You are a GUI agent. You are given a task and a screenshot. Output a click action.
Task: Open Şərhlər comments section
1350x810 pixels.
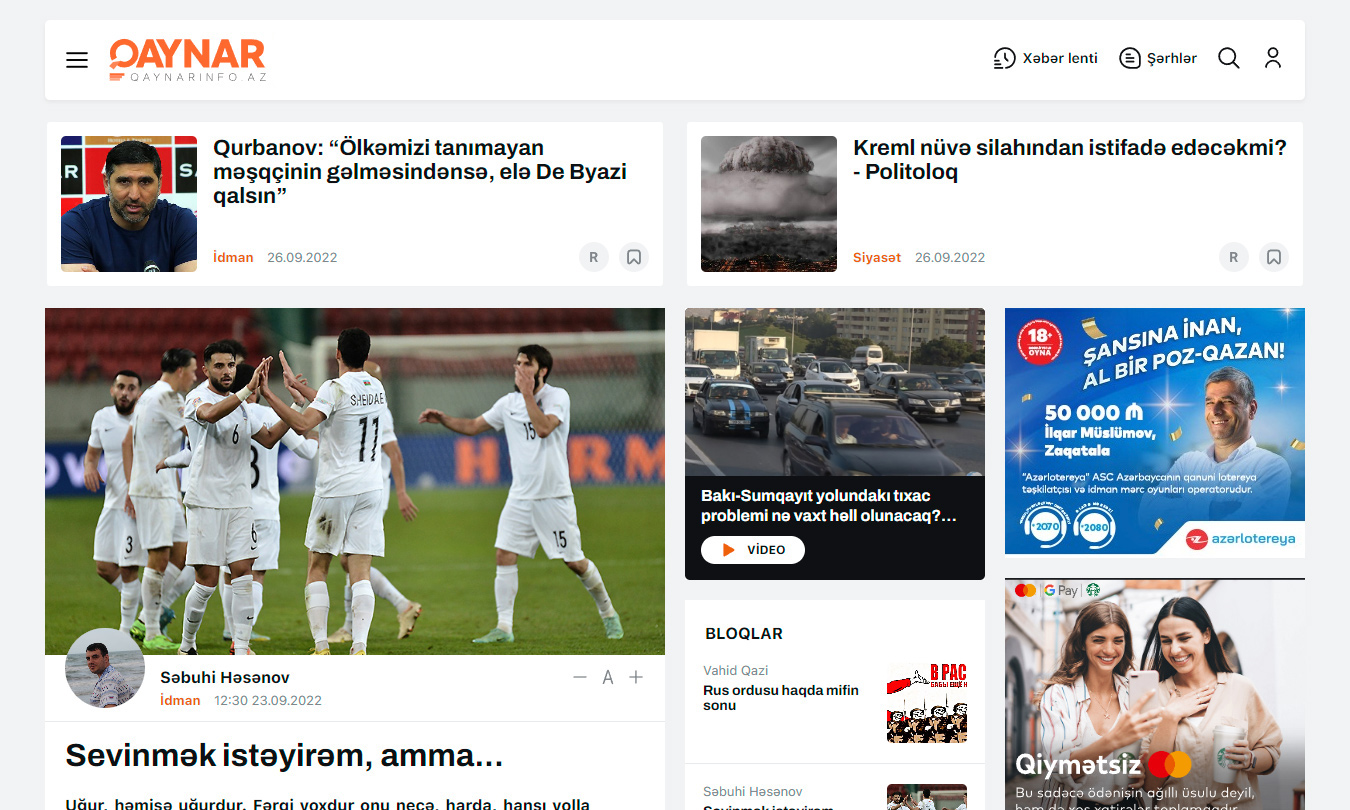coord(1157,58)
